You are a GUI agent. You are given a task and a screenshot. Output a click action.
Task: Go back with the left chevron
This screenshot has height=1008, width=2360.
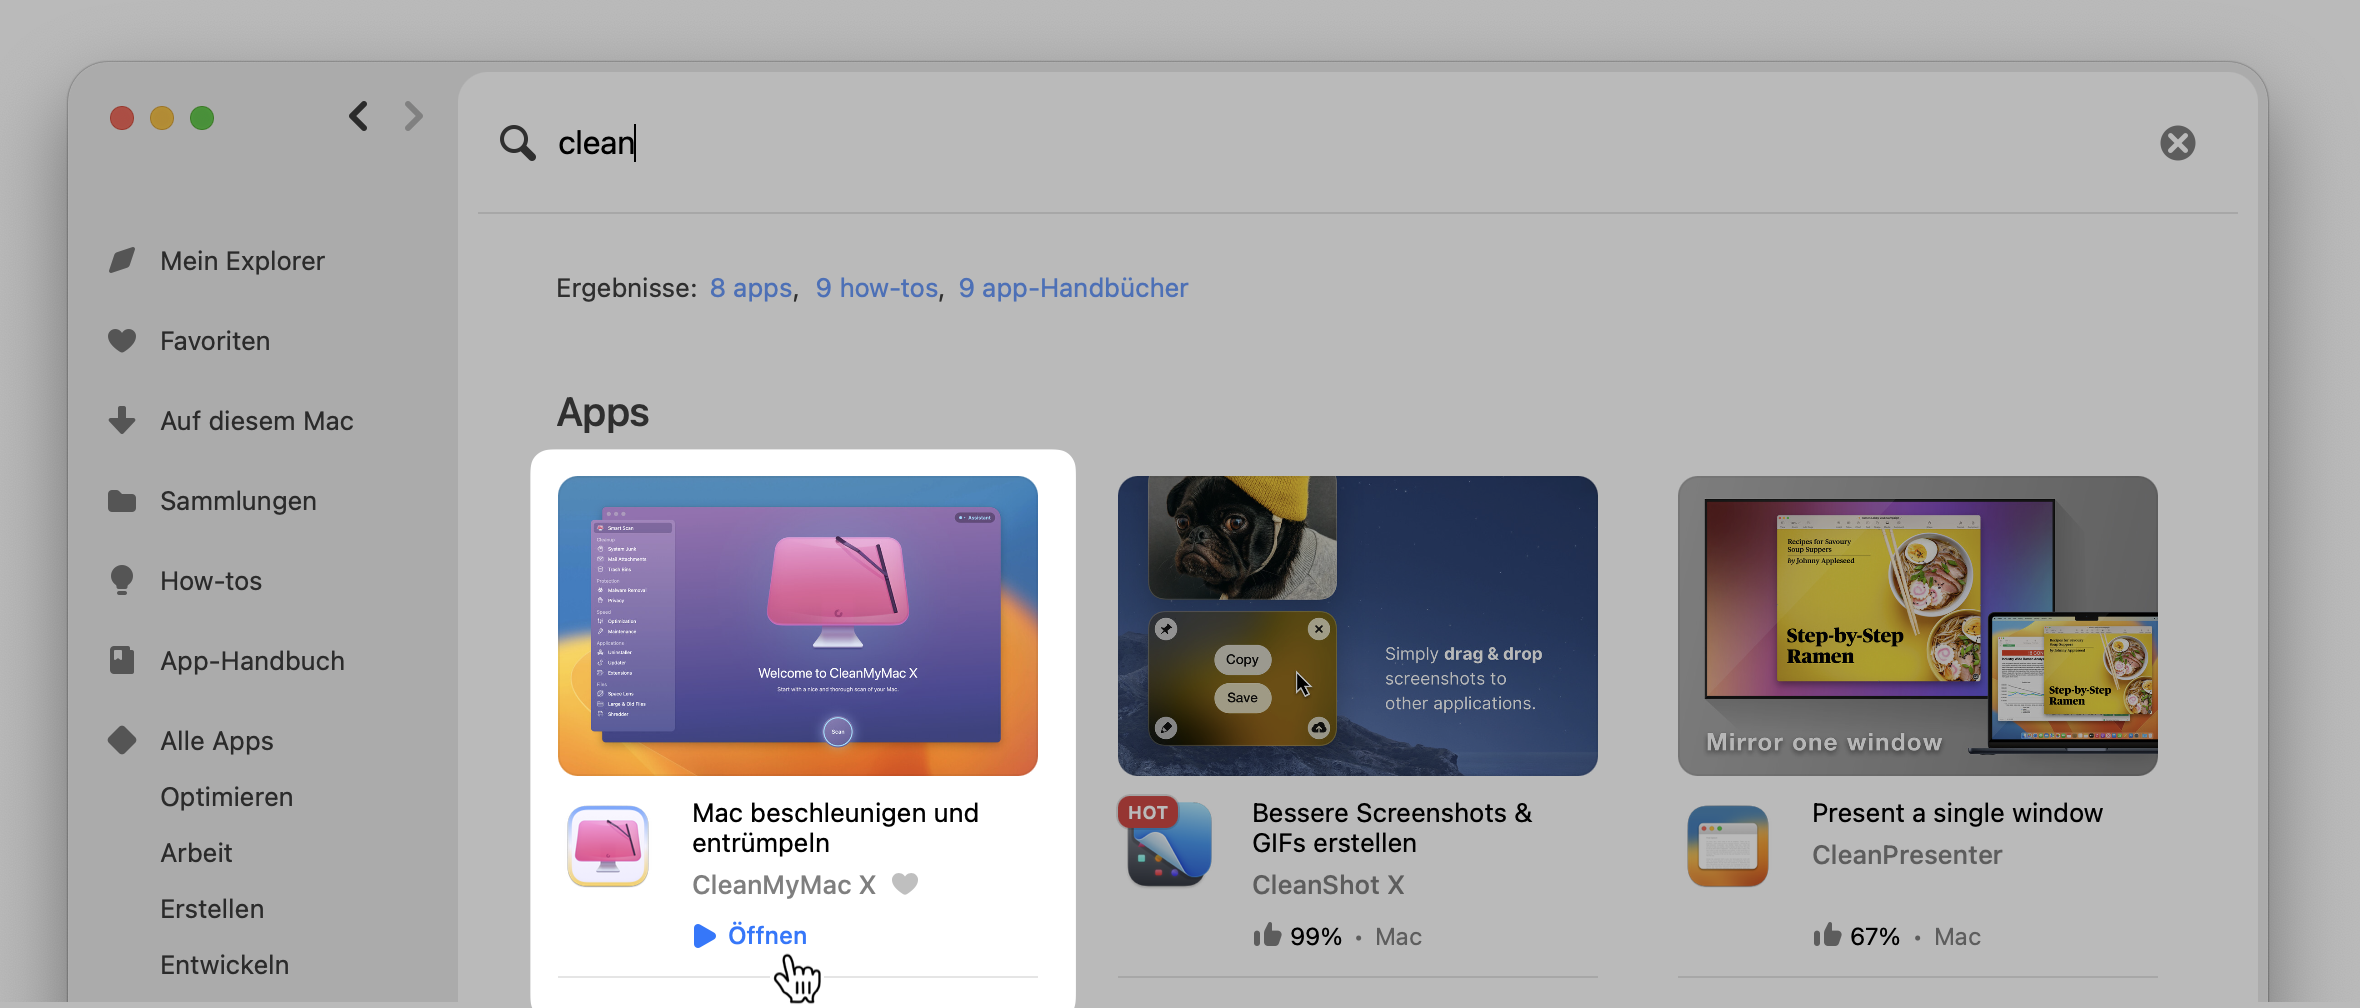[x=359, y=117]
